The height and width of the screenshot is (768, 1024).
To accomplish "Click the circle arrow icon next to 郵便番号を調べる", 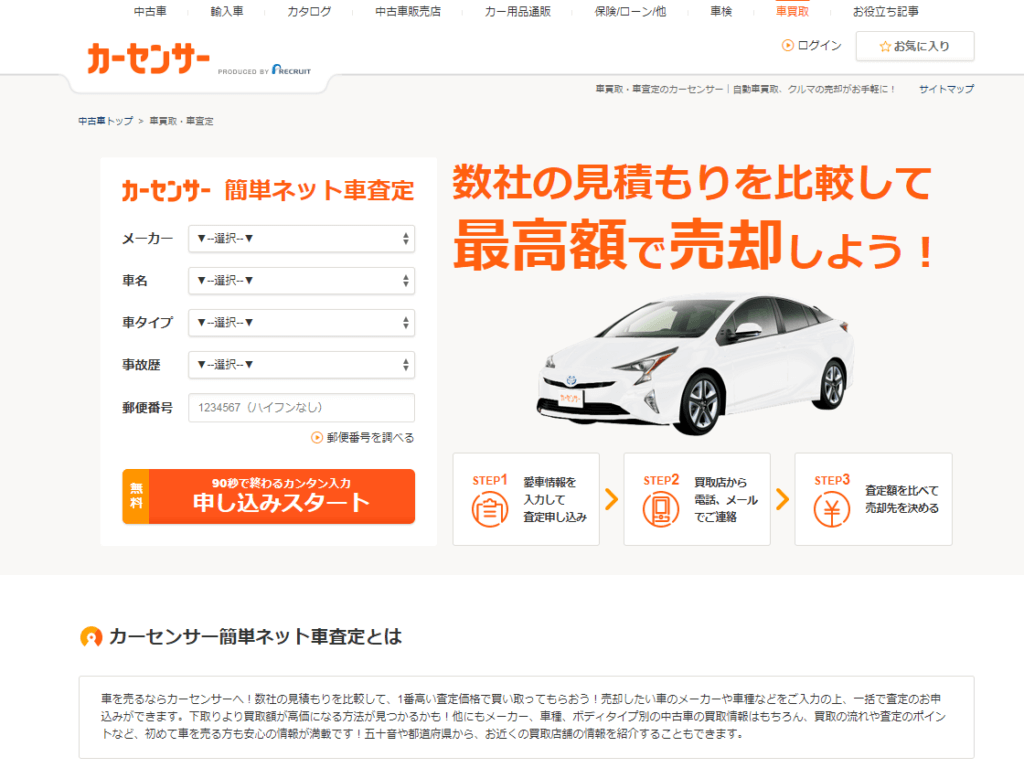I will 317,438.
